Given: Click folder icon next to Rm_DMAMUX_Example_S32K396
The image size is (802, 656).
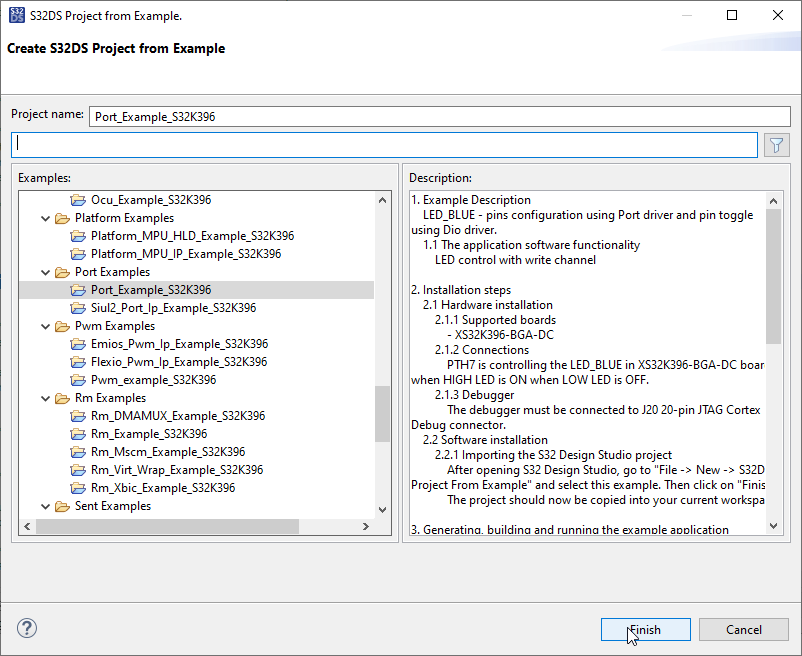Looking at the screenshot, I should (x=80, y=416).
